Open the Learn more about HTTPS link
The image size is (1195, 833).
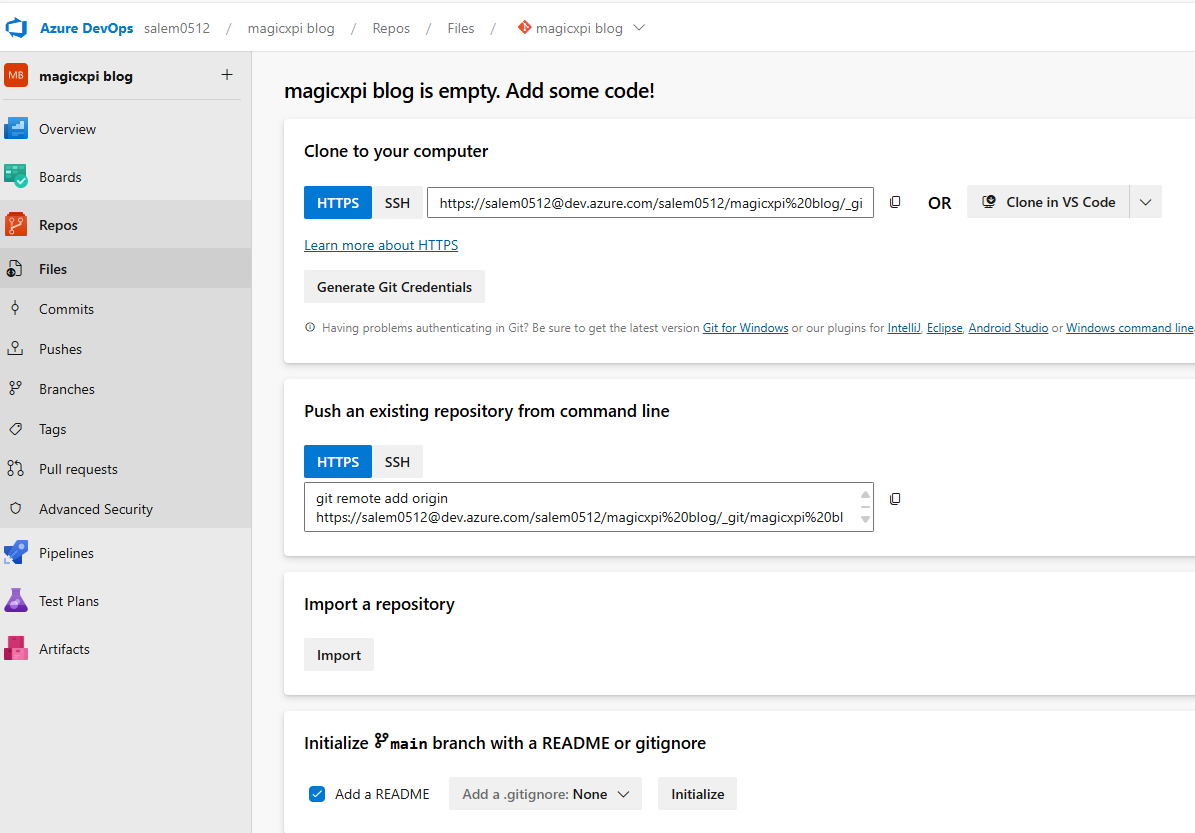(381, 244)
